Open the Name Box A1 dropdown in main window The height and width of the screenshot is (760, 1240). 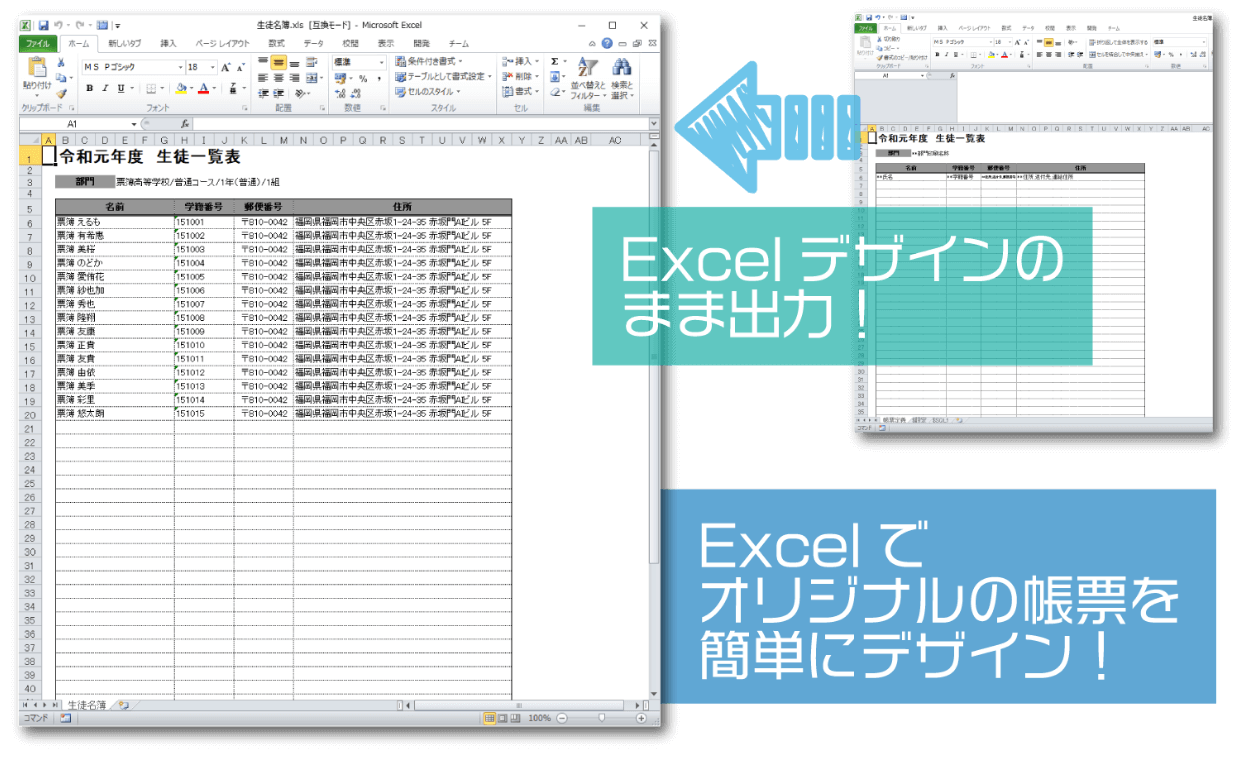coord(133,124)
